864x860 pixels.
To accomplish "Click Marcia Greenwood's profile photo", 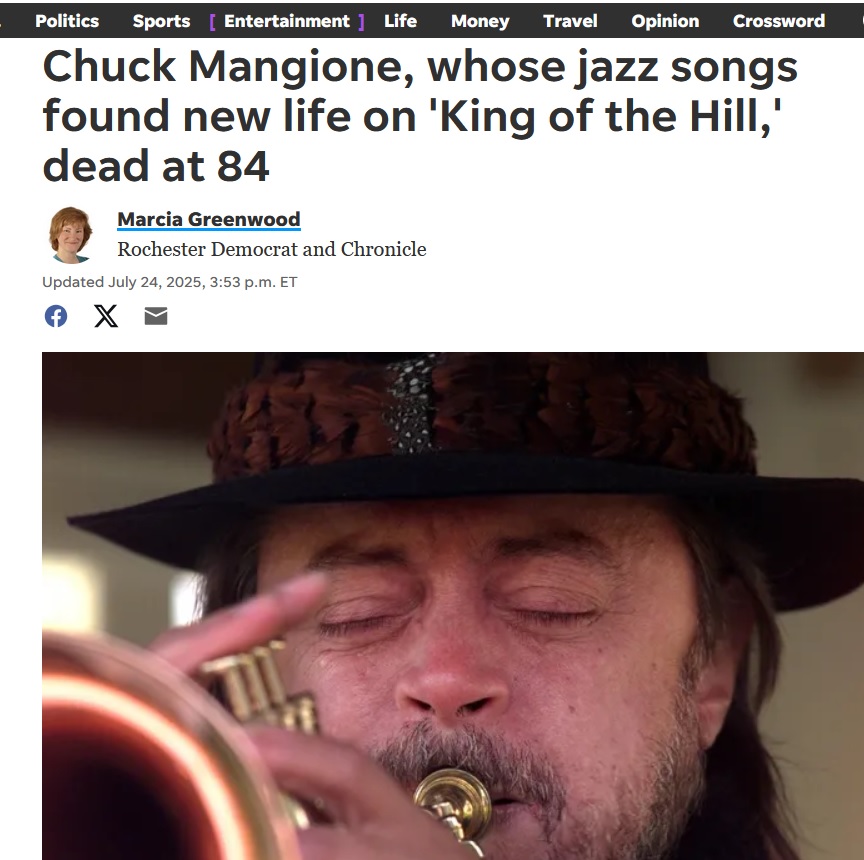I will [71, 235].
